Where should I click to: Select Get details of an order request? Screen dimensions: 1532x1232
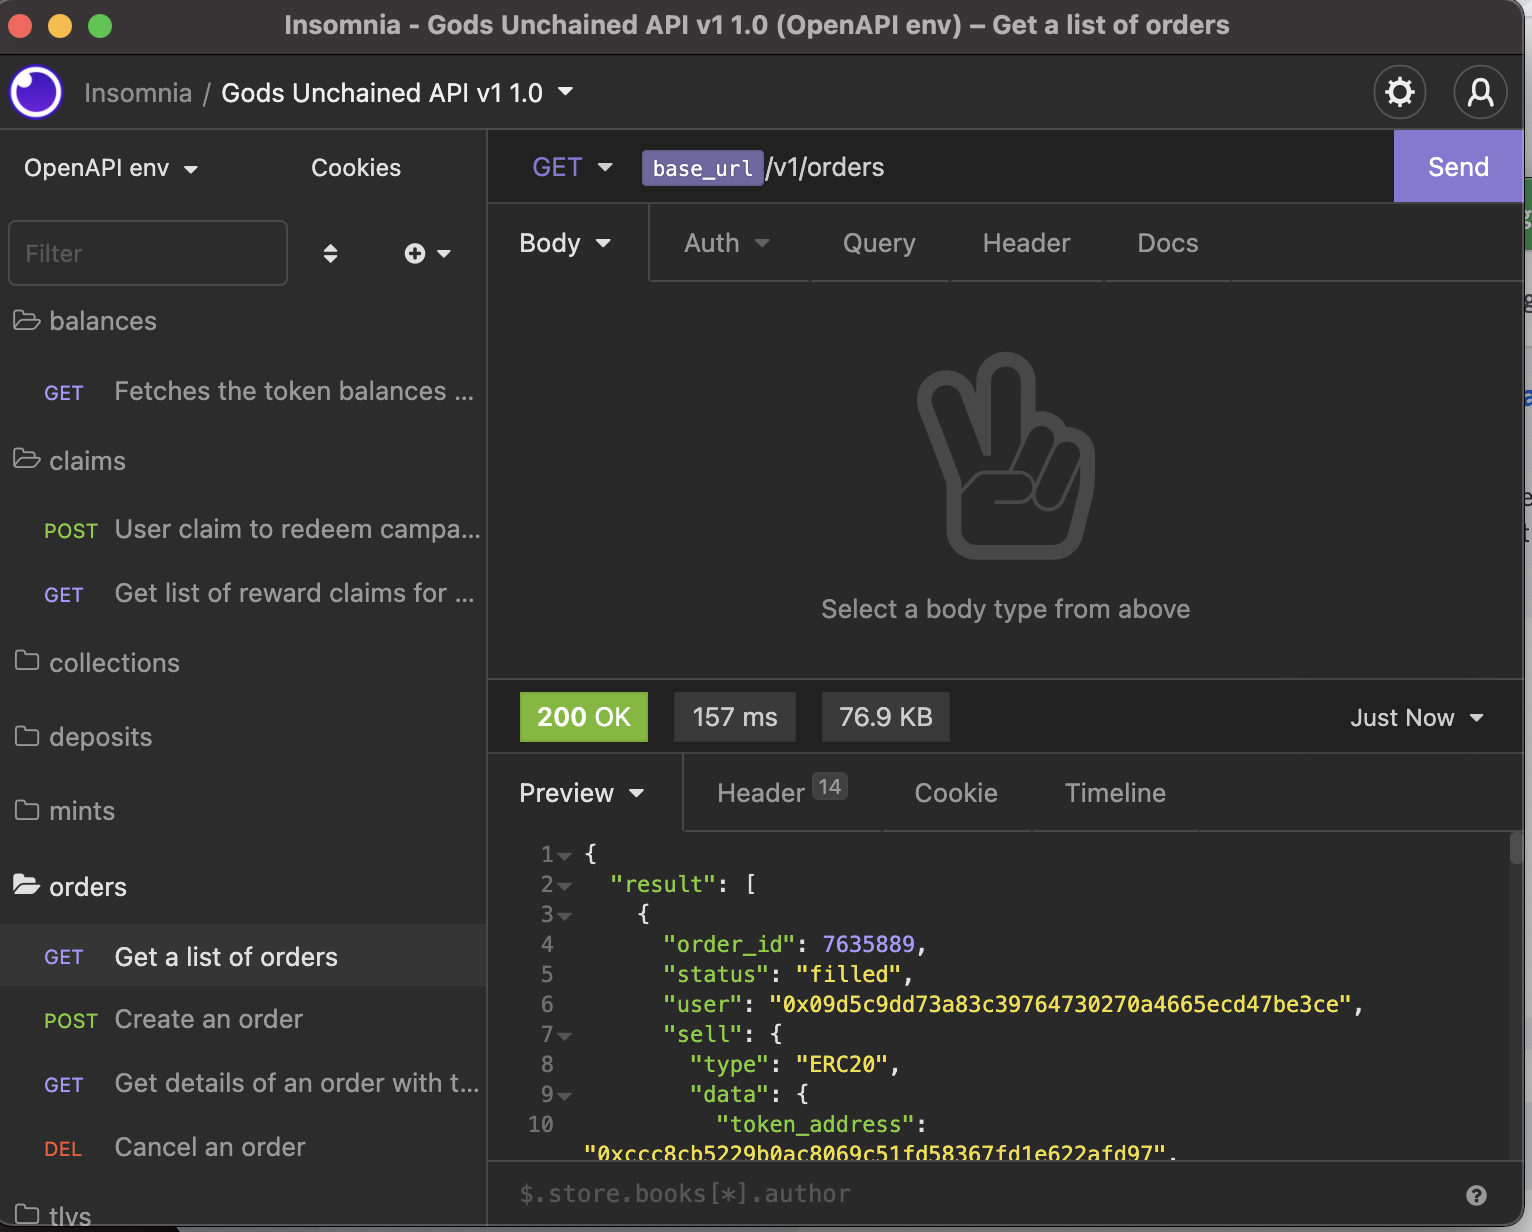tap(243, 1084)
